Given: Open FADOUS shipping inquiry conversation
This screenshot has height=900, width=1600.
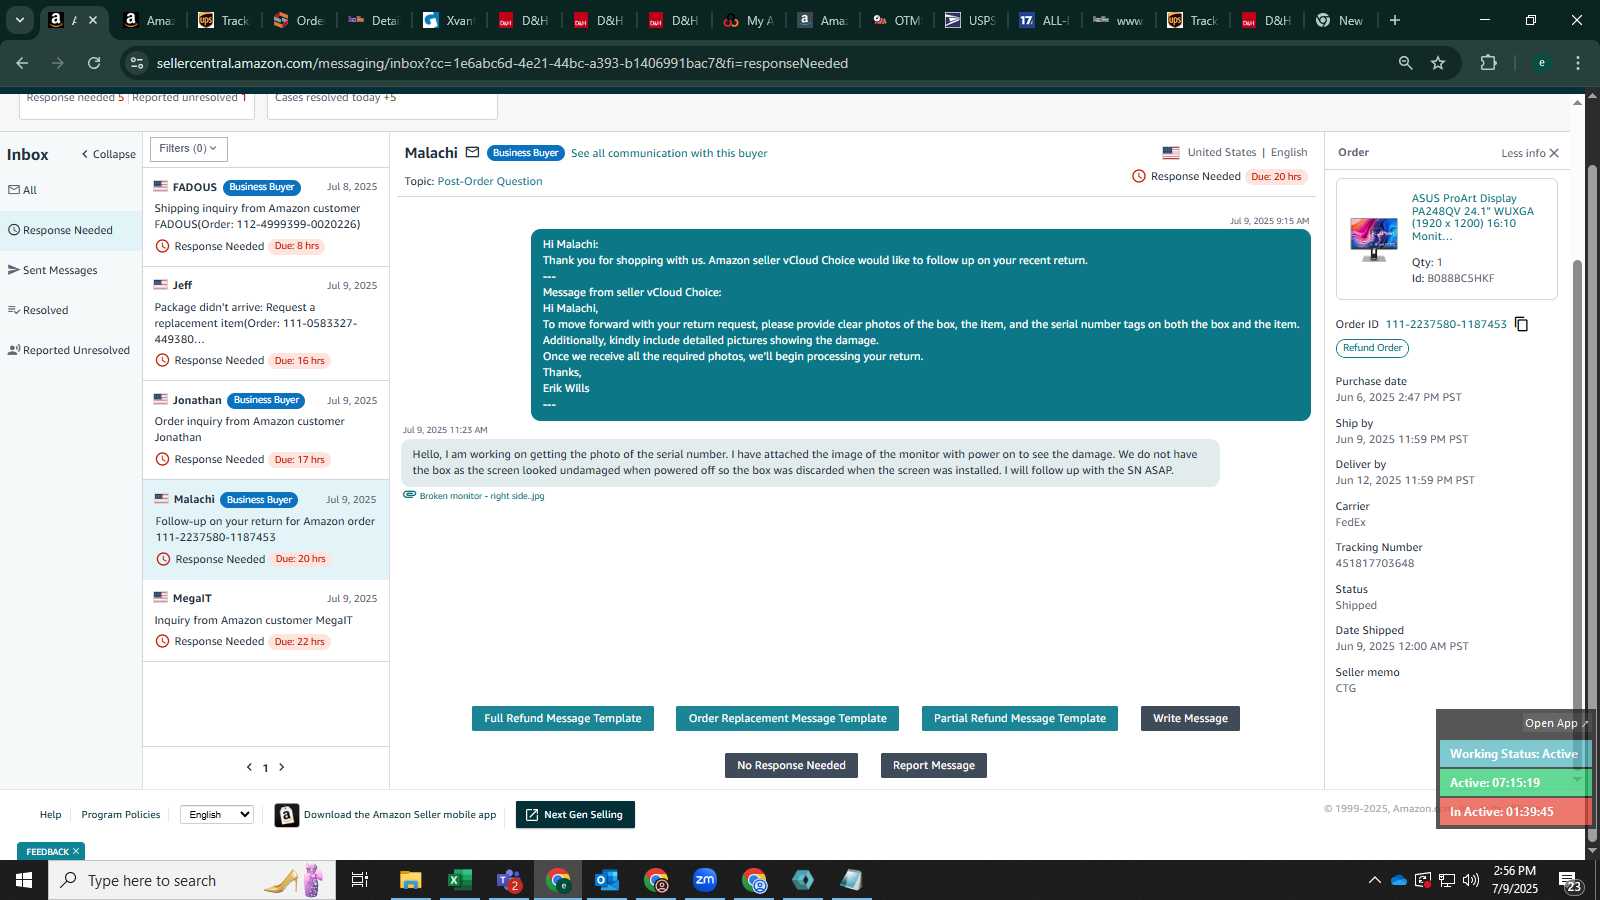Looking at the screenshot, I should coord(266,216).
